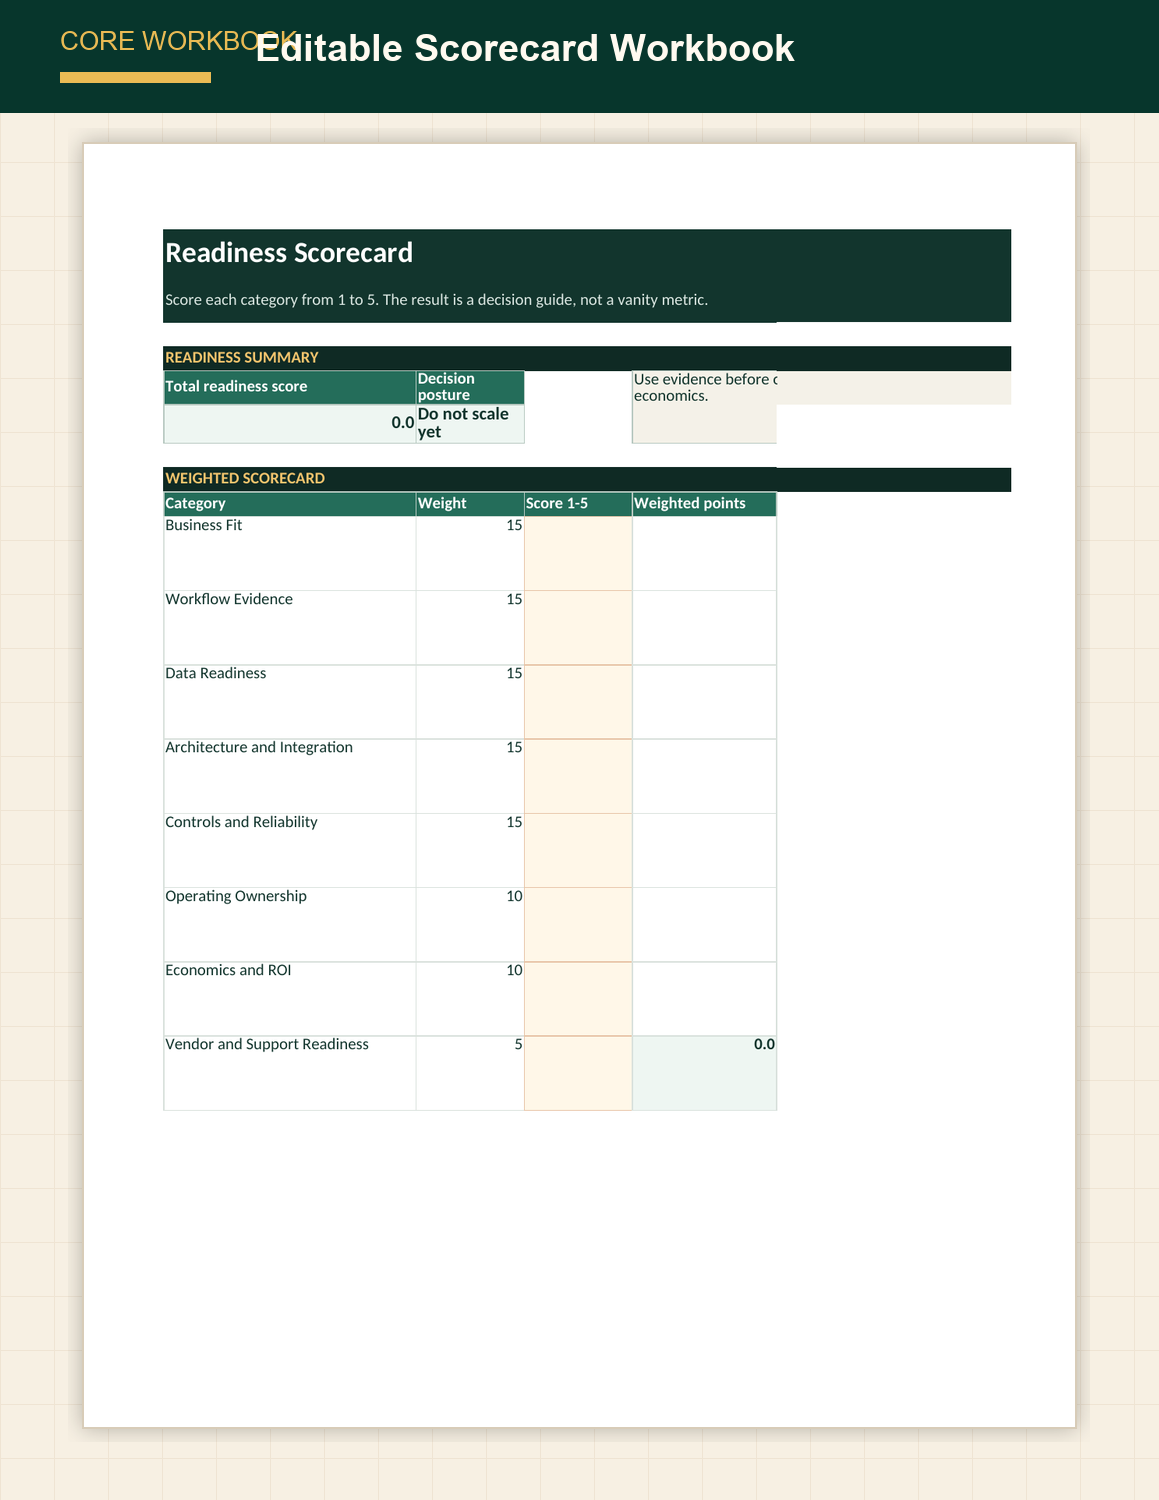Viewport: 1159px width, 1500px height.
Task: Select the Business Fit category cell
Action: [290, 553]
